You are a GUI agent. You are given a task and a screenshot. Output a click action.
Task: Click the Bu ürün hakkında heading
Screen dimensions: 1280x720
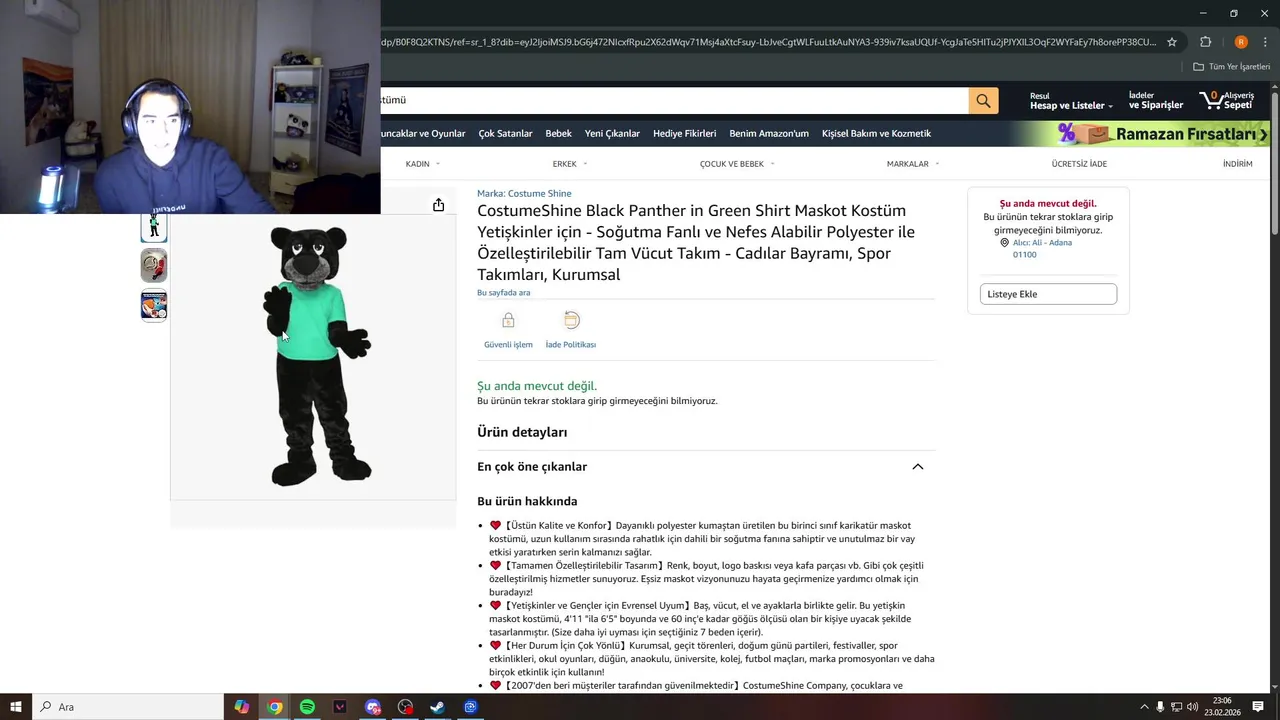[x=527, y=501]
